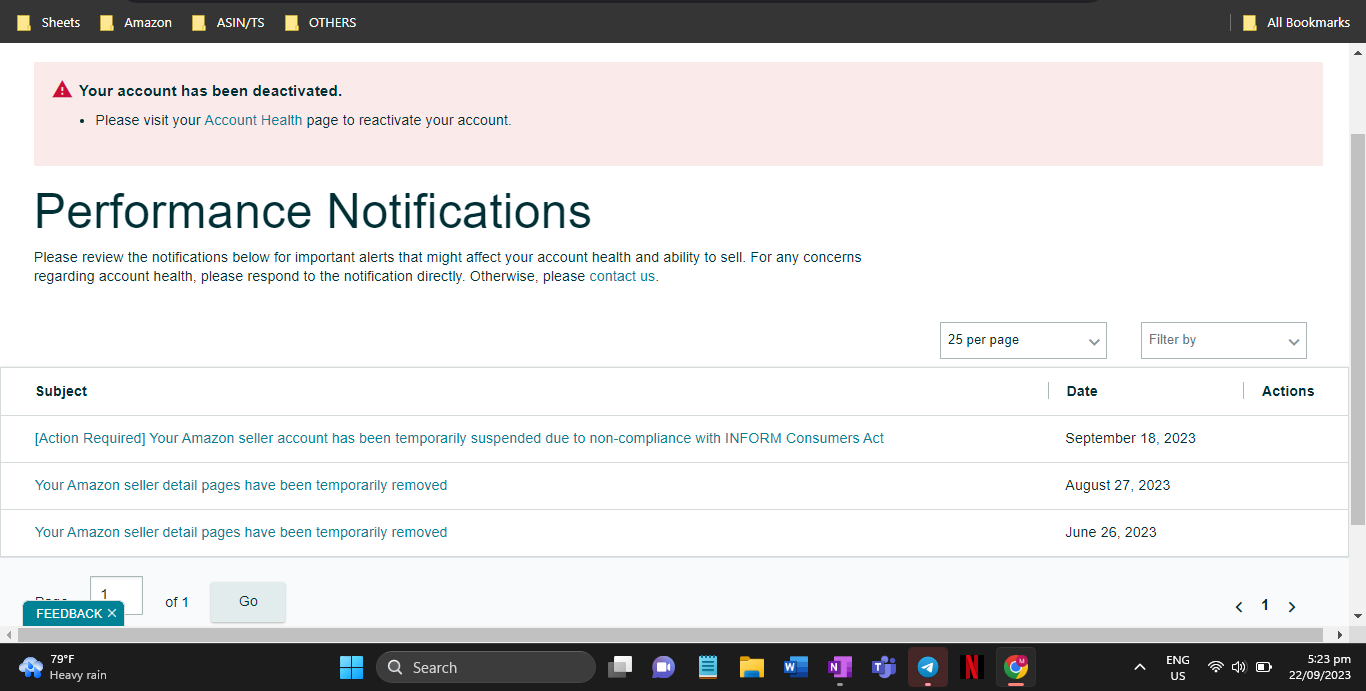The height and width of the screenshot is (691, 1366).
Task: Click the horizontal scrollbar left arrow
Action: pyautogui.click(x=8, y=635)
